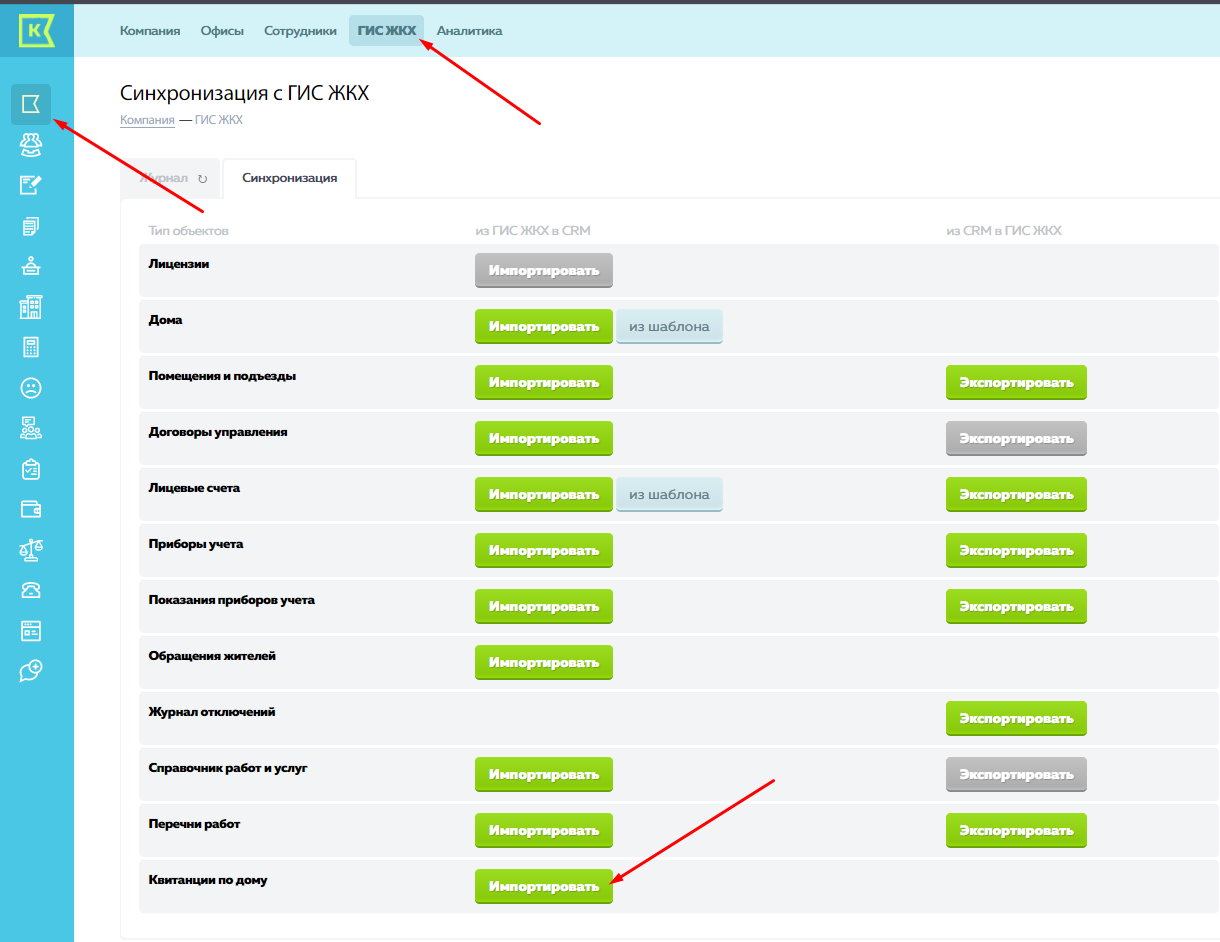Viewport: 1220px width, 942px height.
Task: Import Помещения и подъезды
Action: coord(544,382)
